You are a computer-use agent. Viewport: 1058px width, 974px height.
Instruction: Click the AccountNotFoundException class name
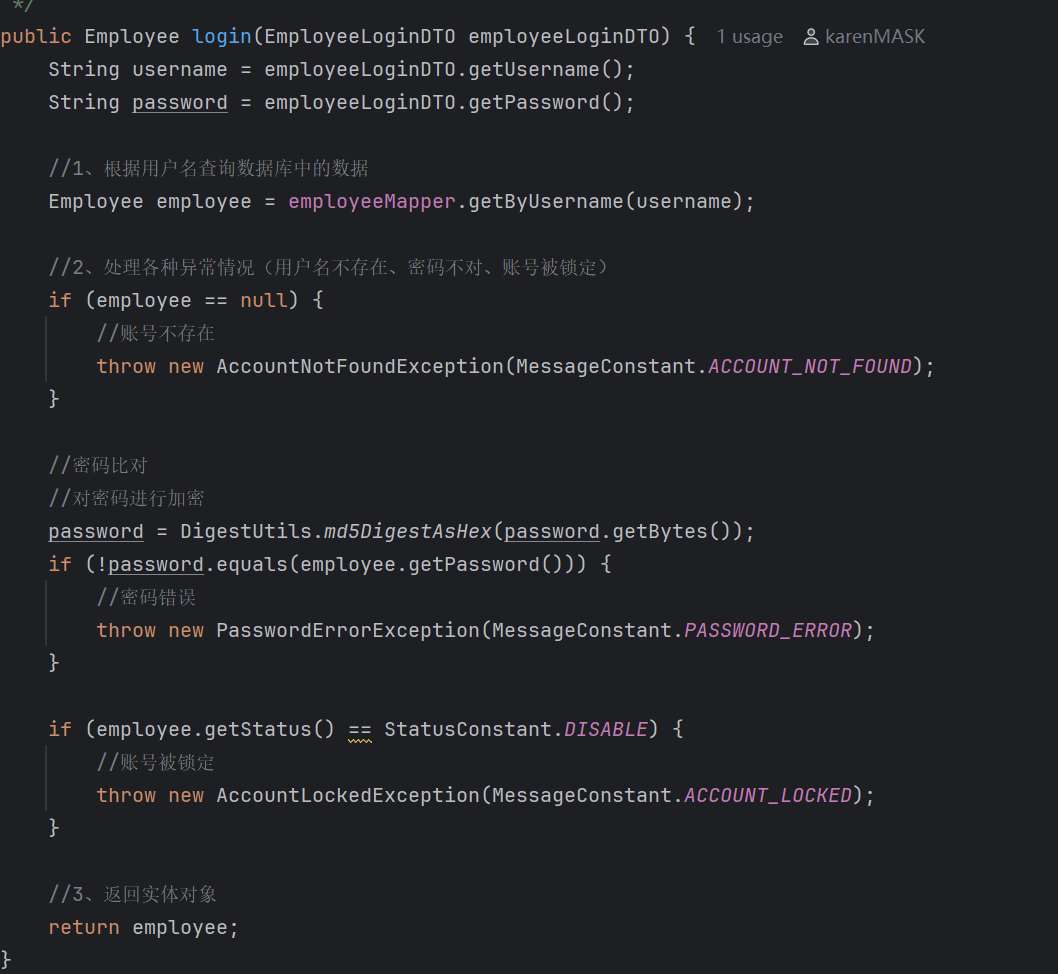(360, 366)
